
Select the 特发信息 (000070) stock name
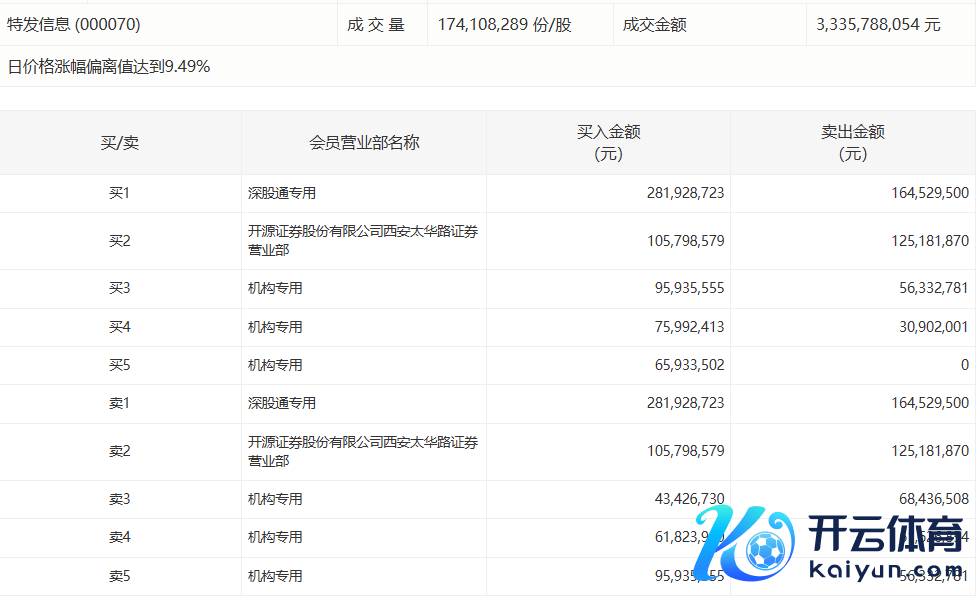click(74, 25)
